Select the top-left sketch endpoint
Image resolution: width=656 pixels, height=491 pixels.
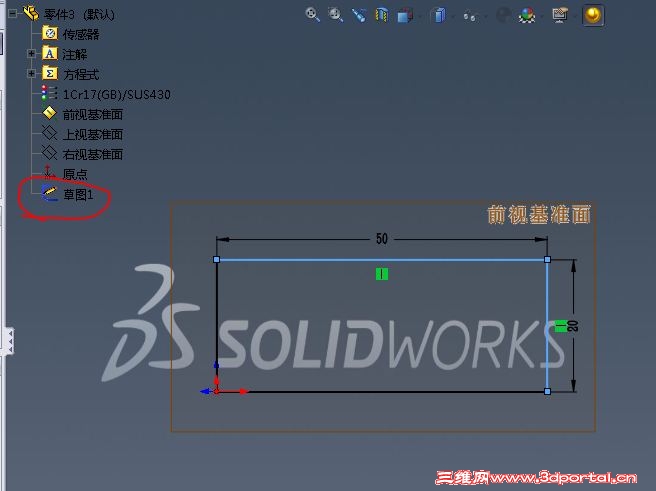216,260
